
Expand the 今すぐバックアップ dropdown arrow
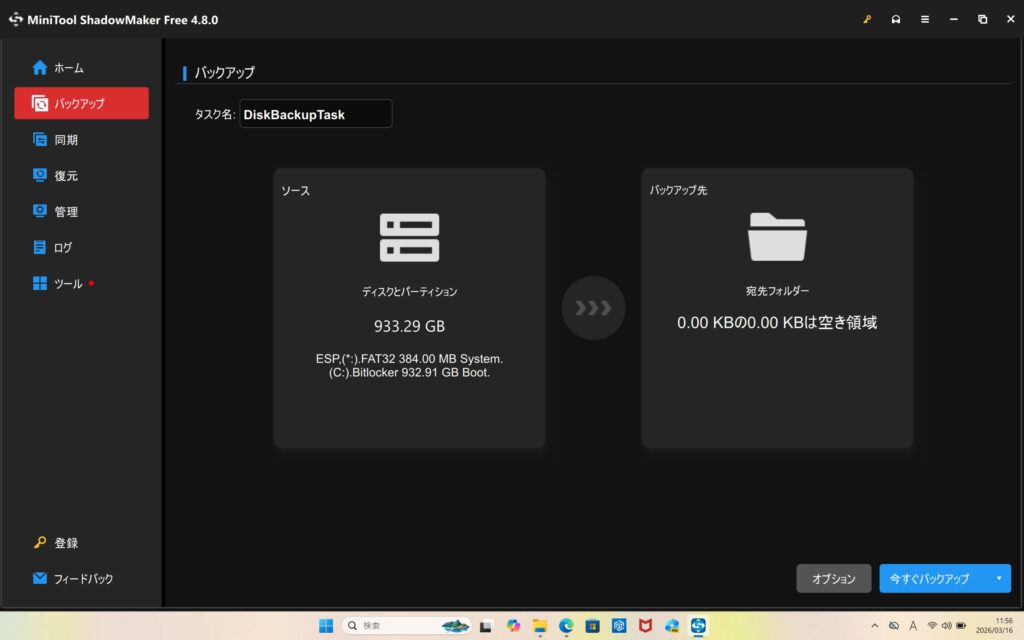pos(998,579)
